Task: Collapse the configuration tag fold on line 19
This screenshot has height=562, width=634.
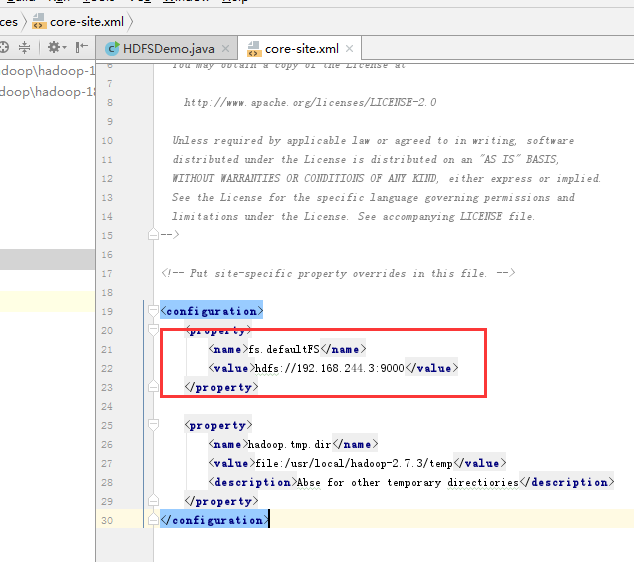Action: [153, 311]
